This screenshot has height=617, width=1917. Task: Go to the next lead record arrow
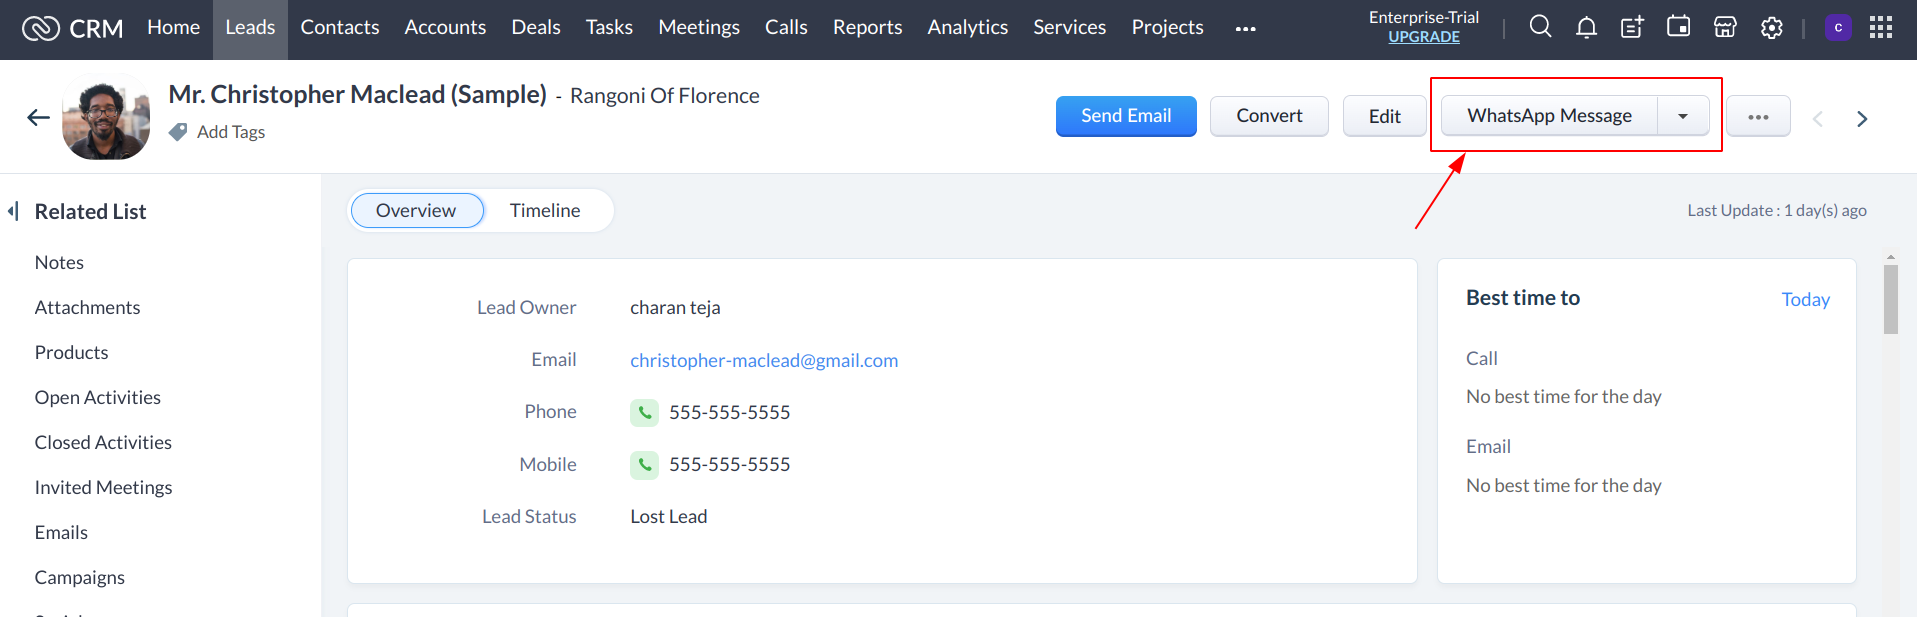(1862, 119)
